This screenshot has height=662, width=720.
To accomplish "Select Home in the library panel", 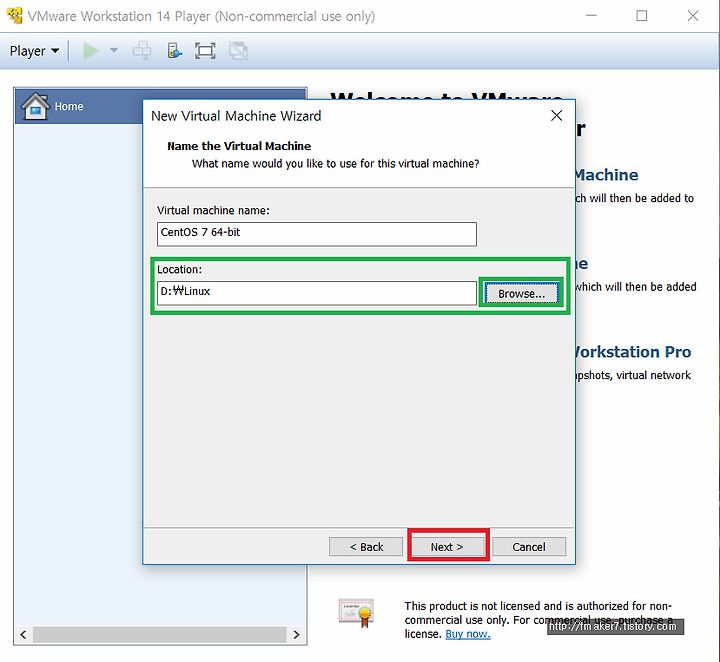I will click(x=161, y=106).
